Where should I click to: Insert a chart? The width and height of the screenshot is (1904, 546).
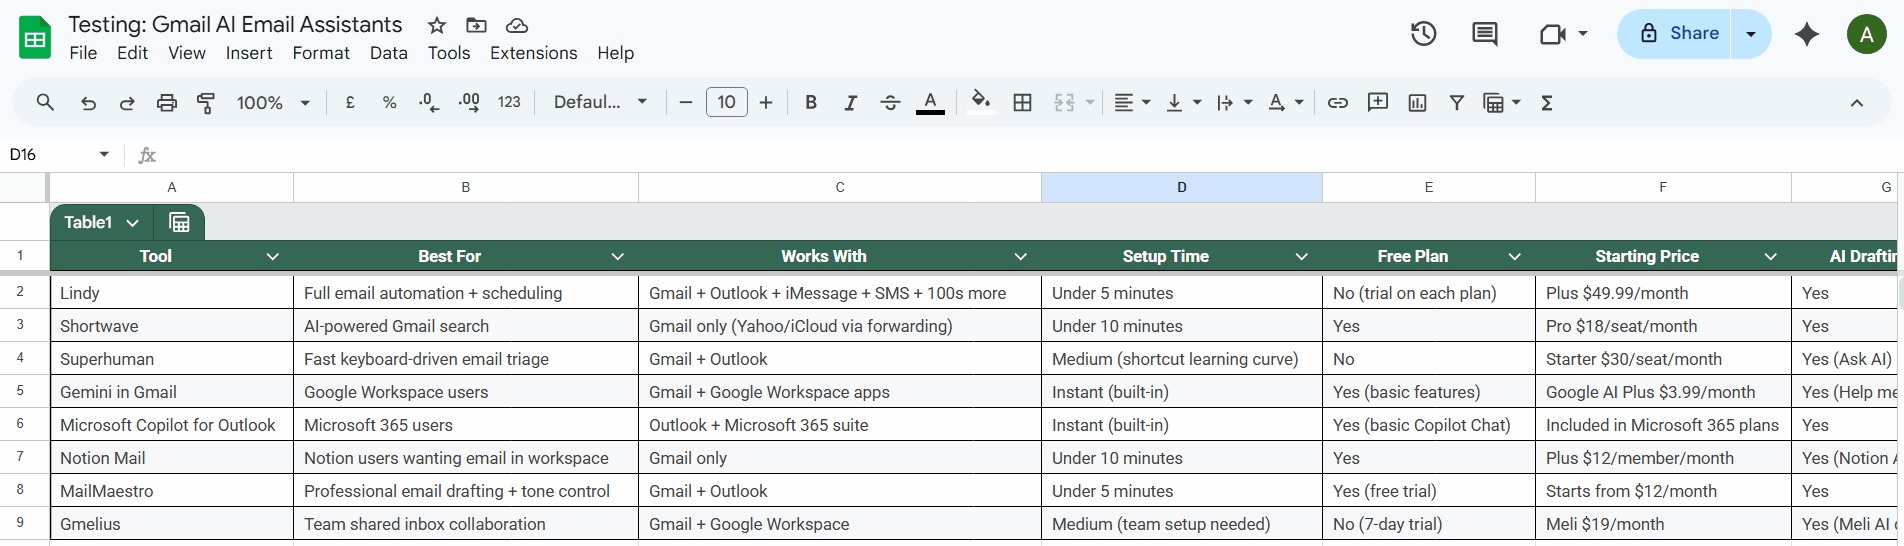tap(1417, 102)
